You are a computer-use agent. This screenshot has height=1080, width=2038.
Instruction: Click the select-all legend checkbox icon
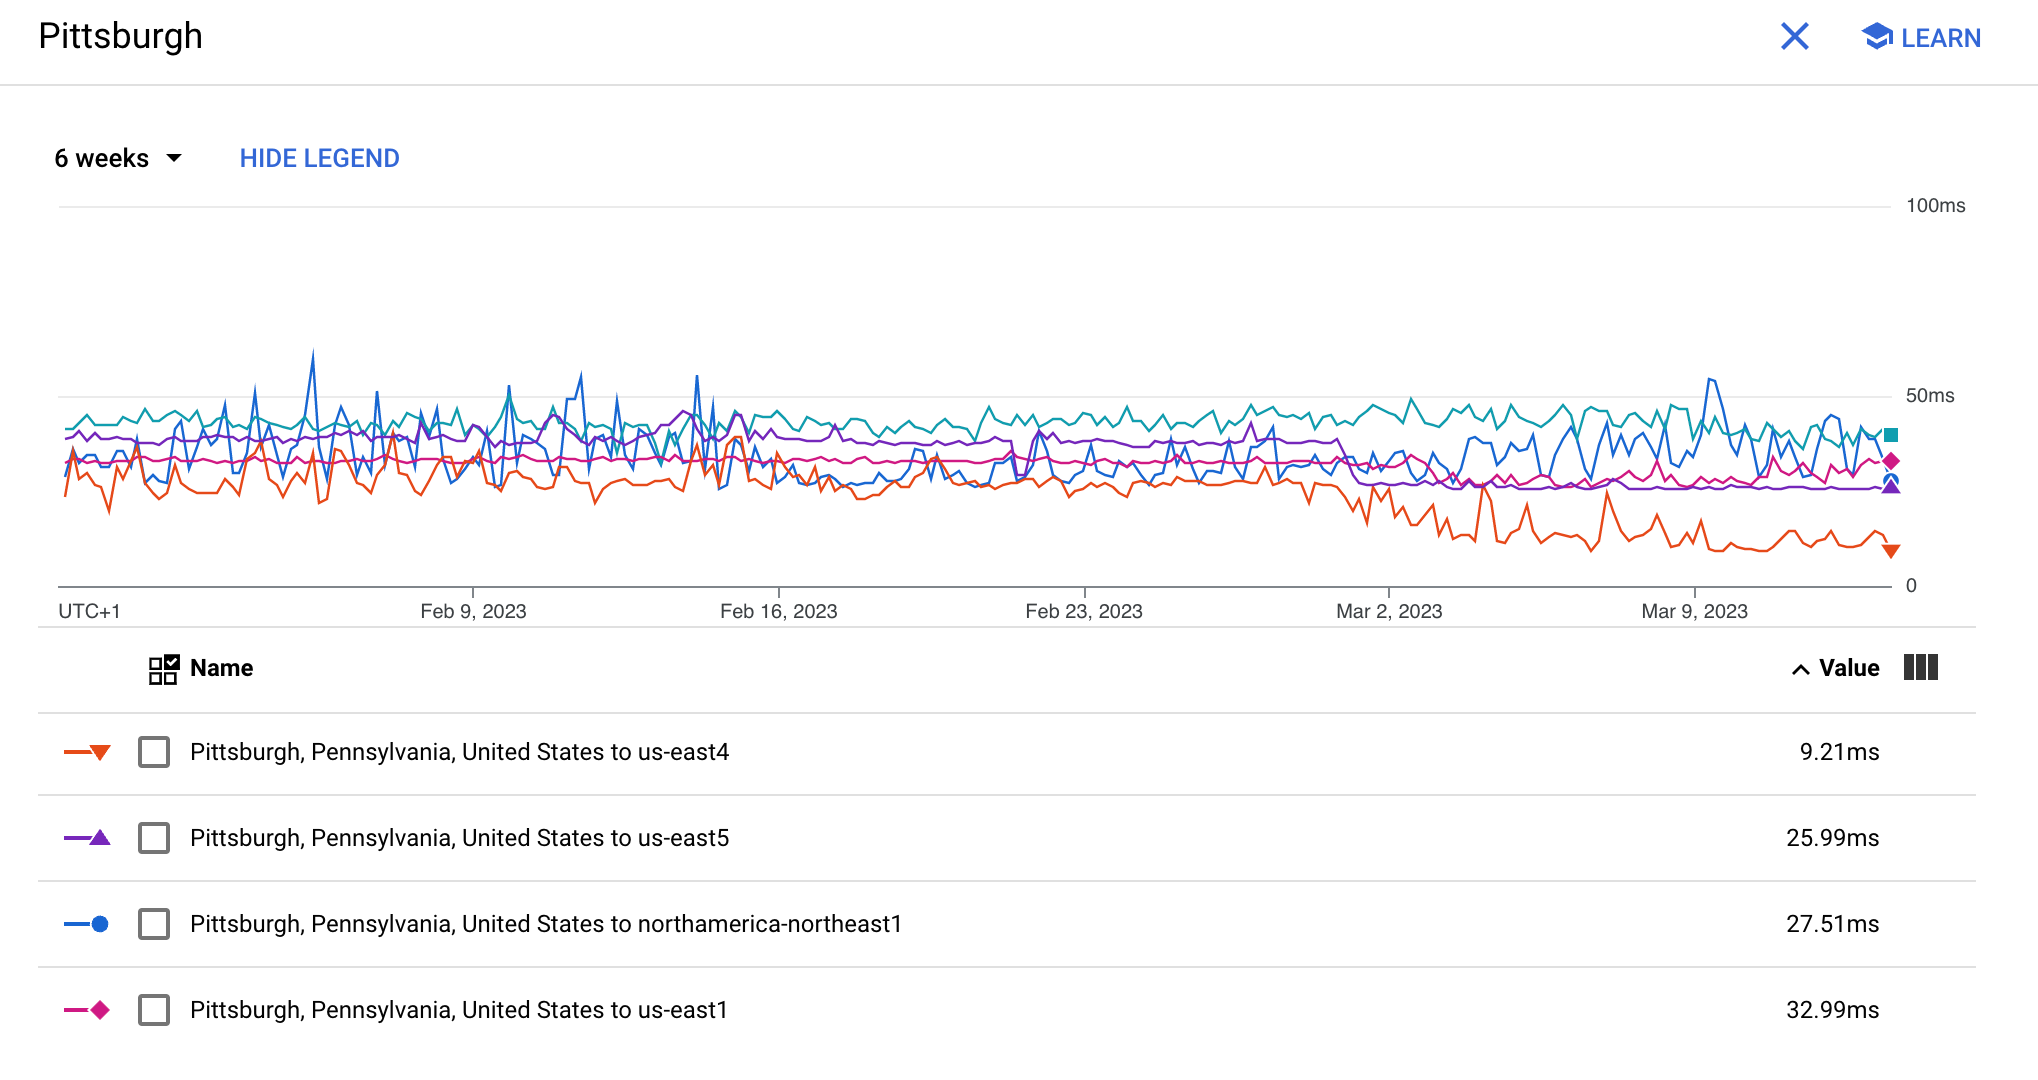pos(163,669)
